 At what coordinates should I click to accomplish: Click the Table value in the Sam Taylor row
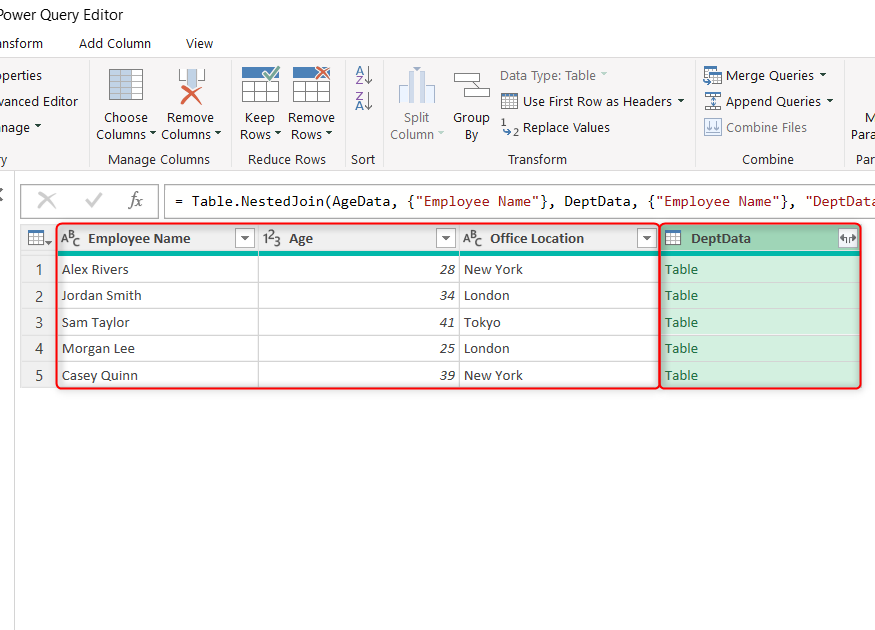681,323
